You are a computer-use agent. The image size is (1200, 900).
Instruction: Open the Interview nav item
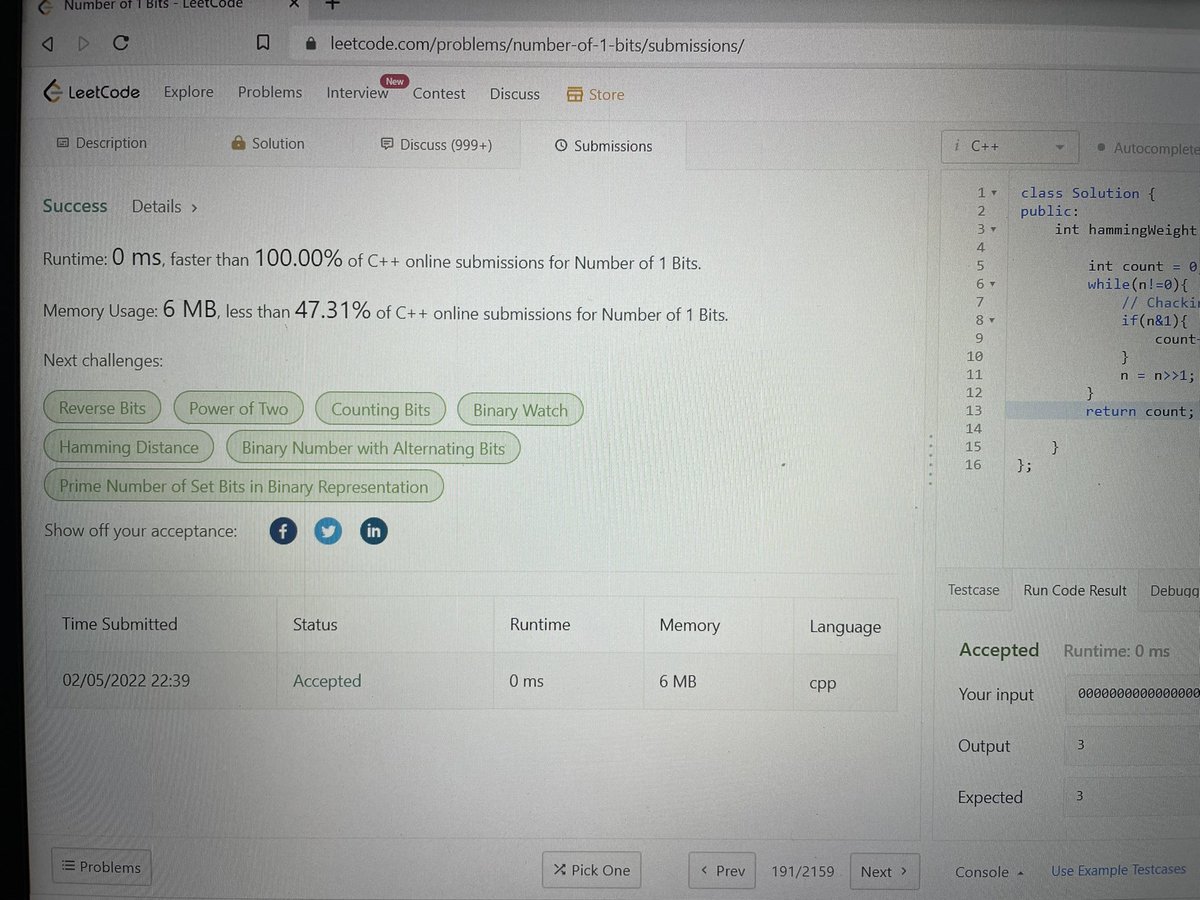357,93
